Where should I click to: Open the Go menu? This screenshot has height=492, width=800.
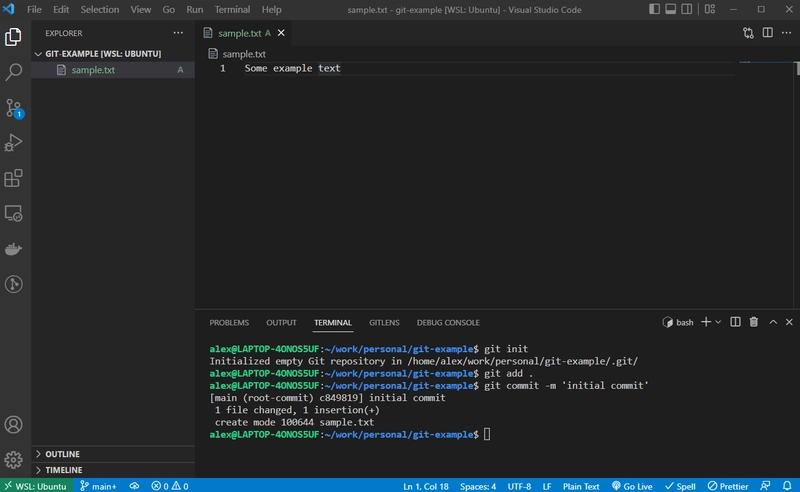(168, 9)
